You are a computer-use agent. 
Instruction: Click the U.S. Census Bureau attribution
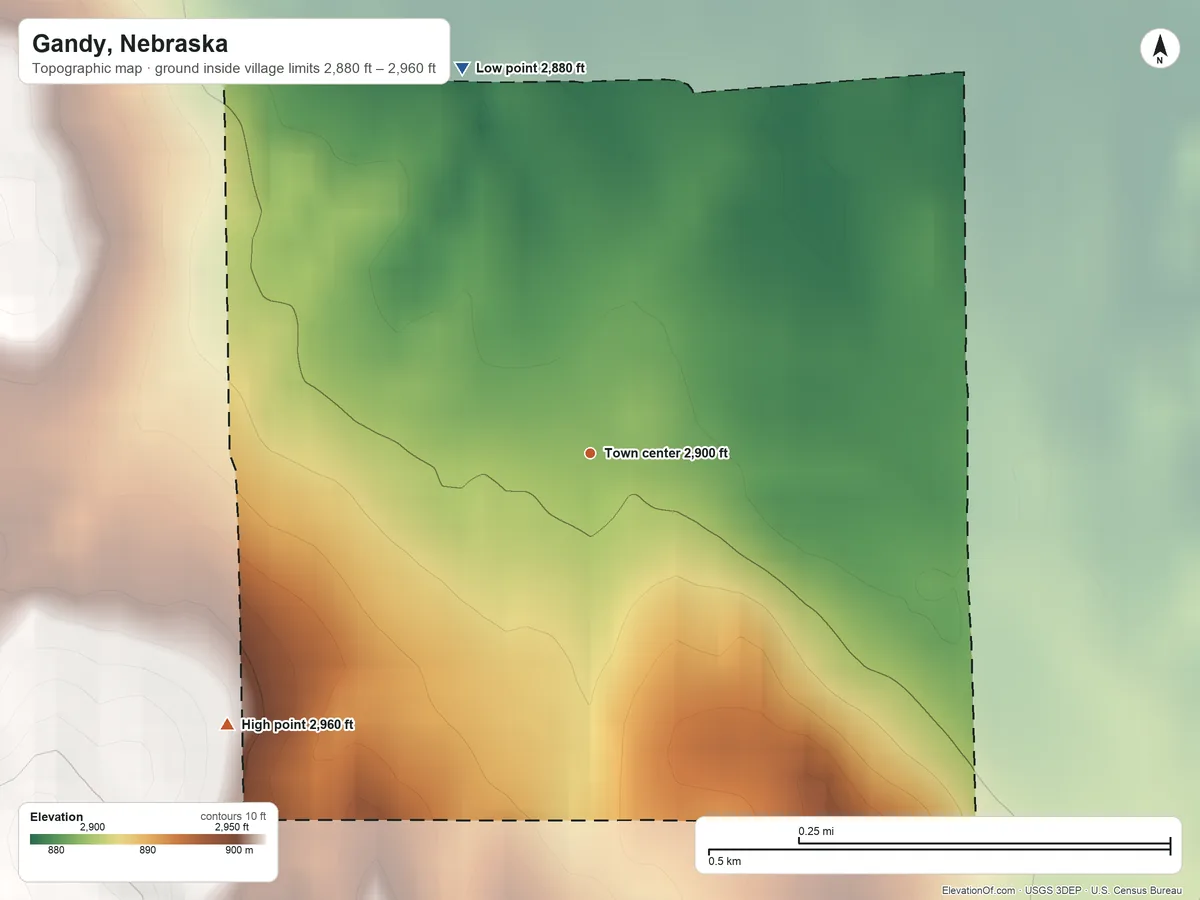(x=1138, y=890)
